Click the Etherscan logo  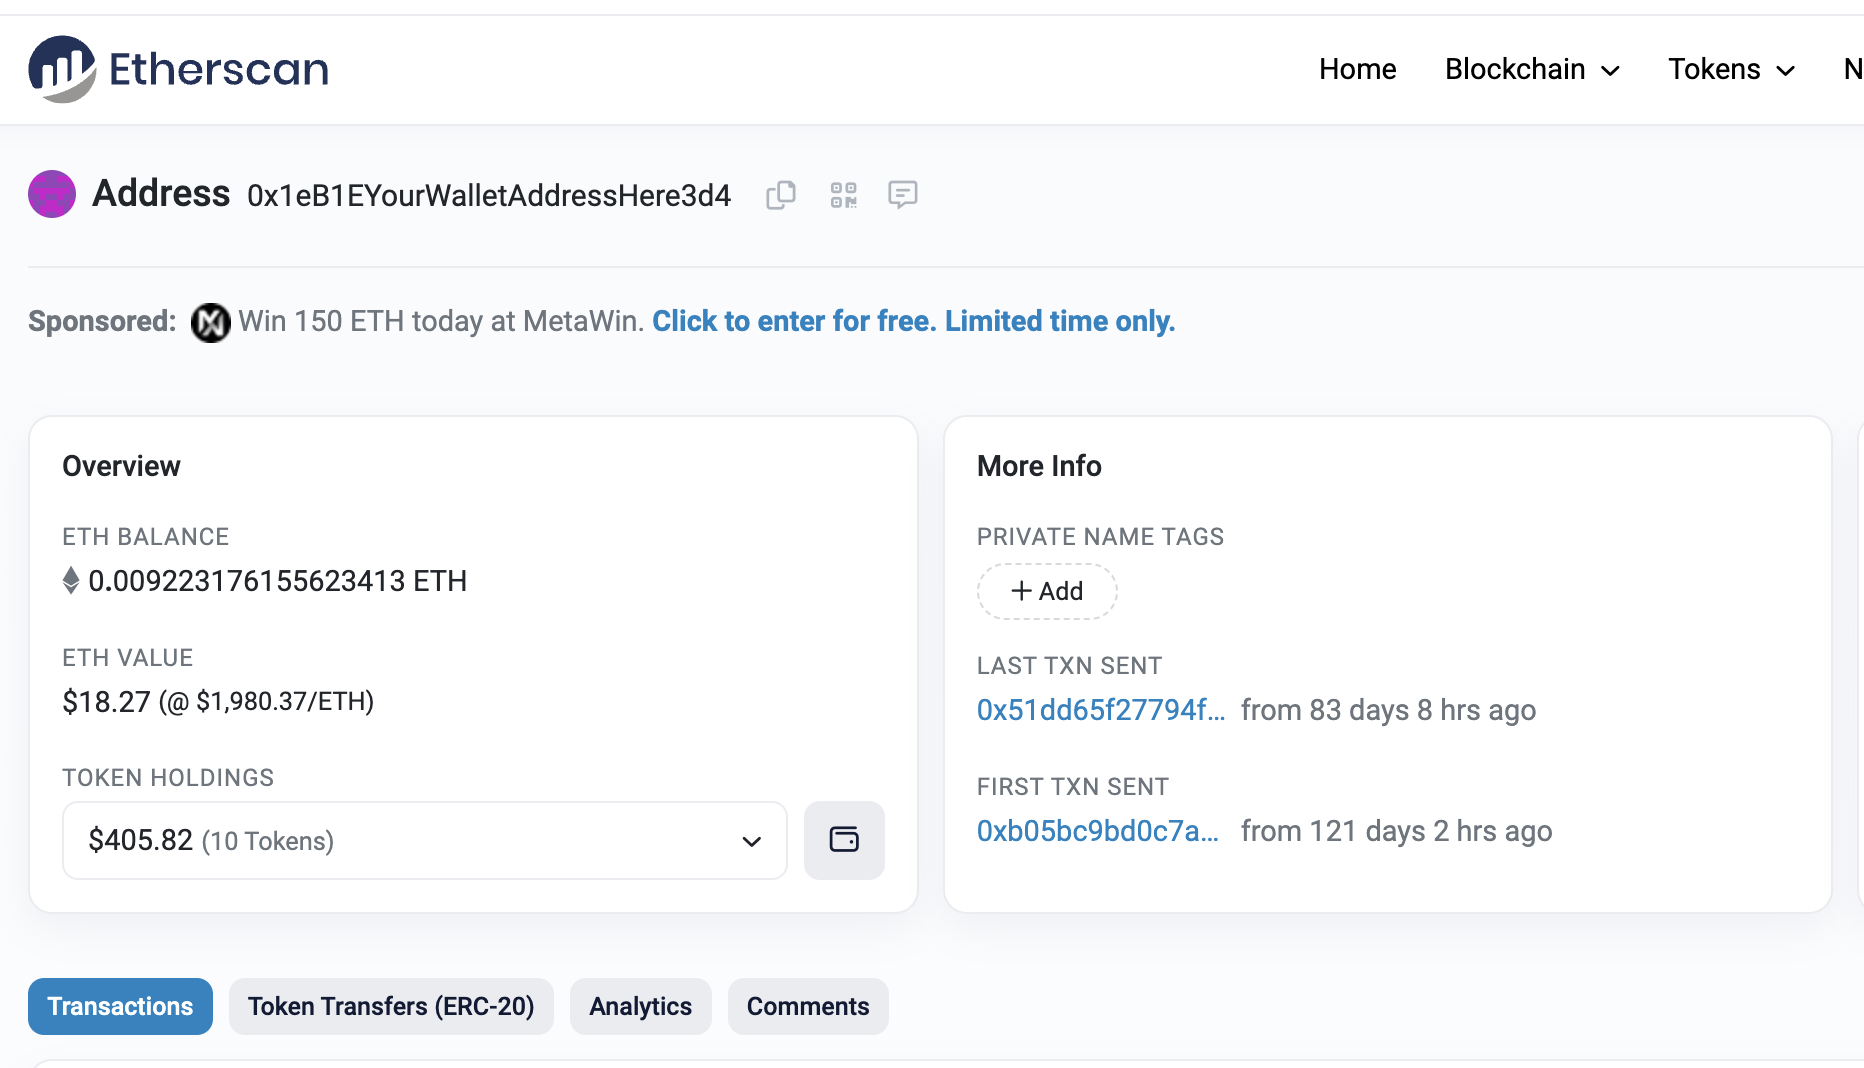179,69
